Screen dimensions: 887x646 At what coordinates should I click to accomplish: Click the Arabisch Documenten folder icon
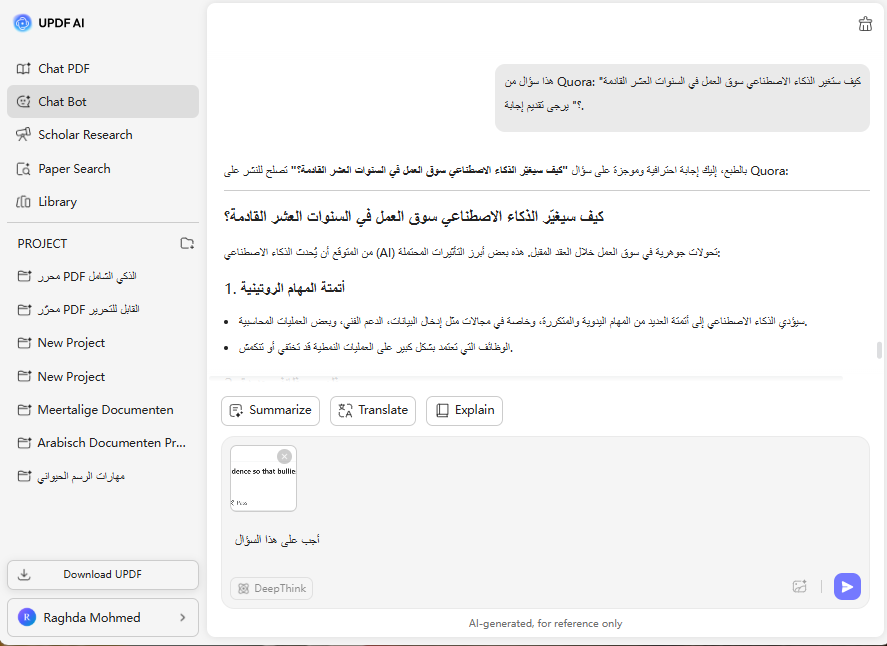(x=24, y=442)
